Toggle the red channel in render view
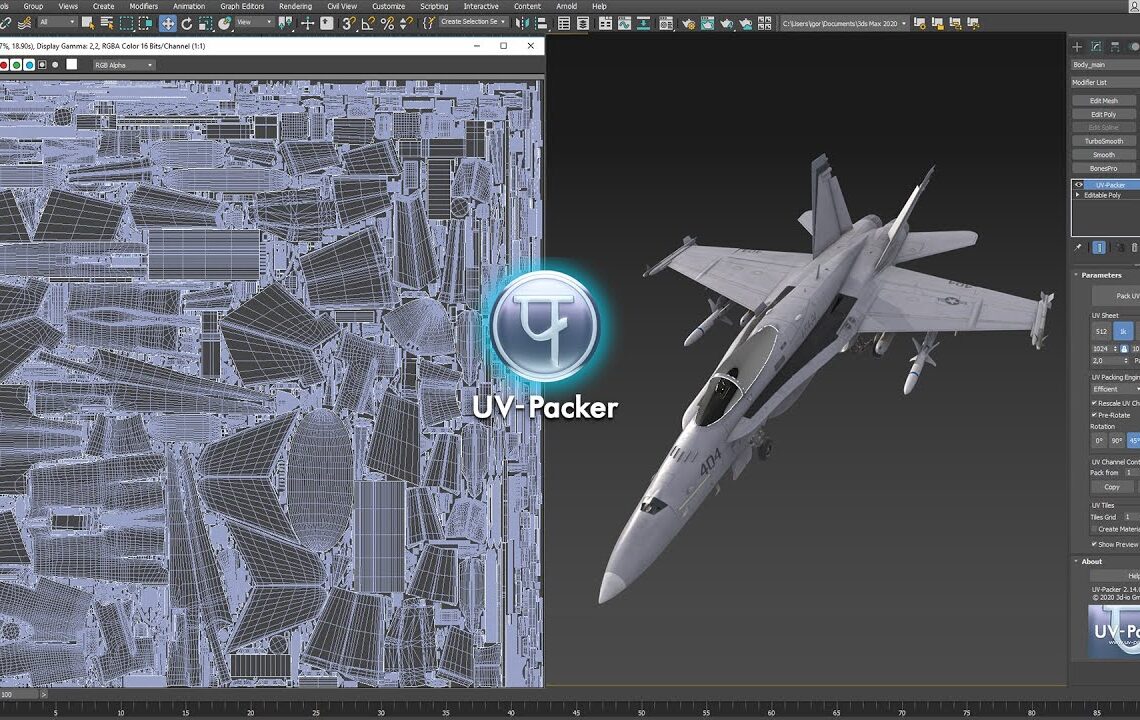Screen dimensions: 1140x720 6,64
